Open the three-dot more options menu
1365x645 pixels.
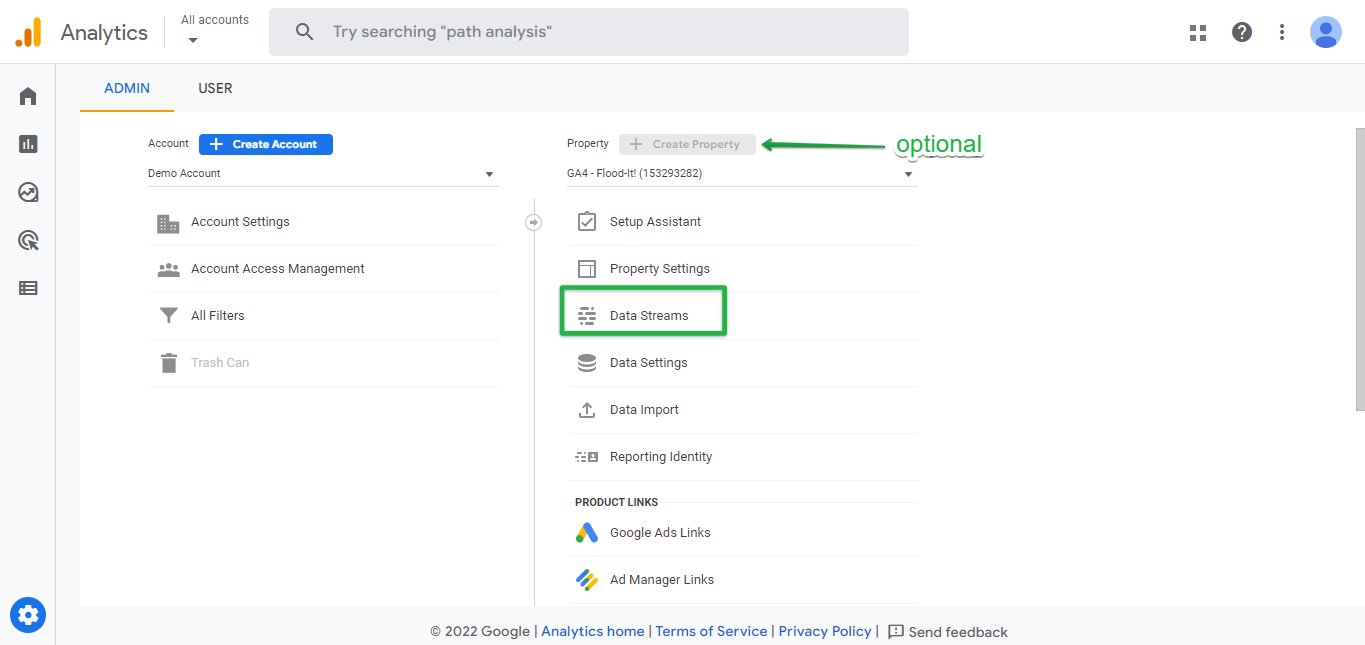click(1282, 32)
